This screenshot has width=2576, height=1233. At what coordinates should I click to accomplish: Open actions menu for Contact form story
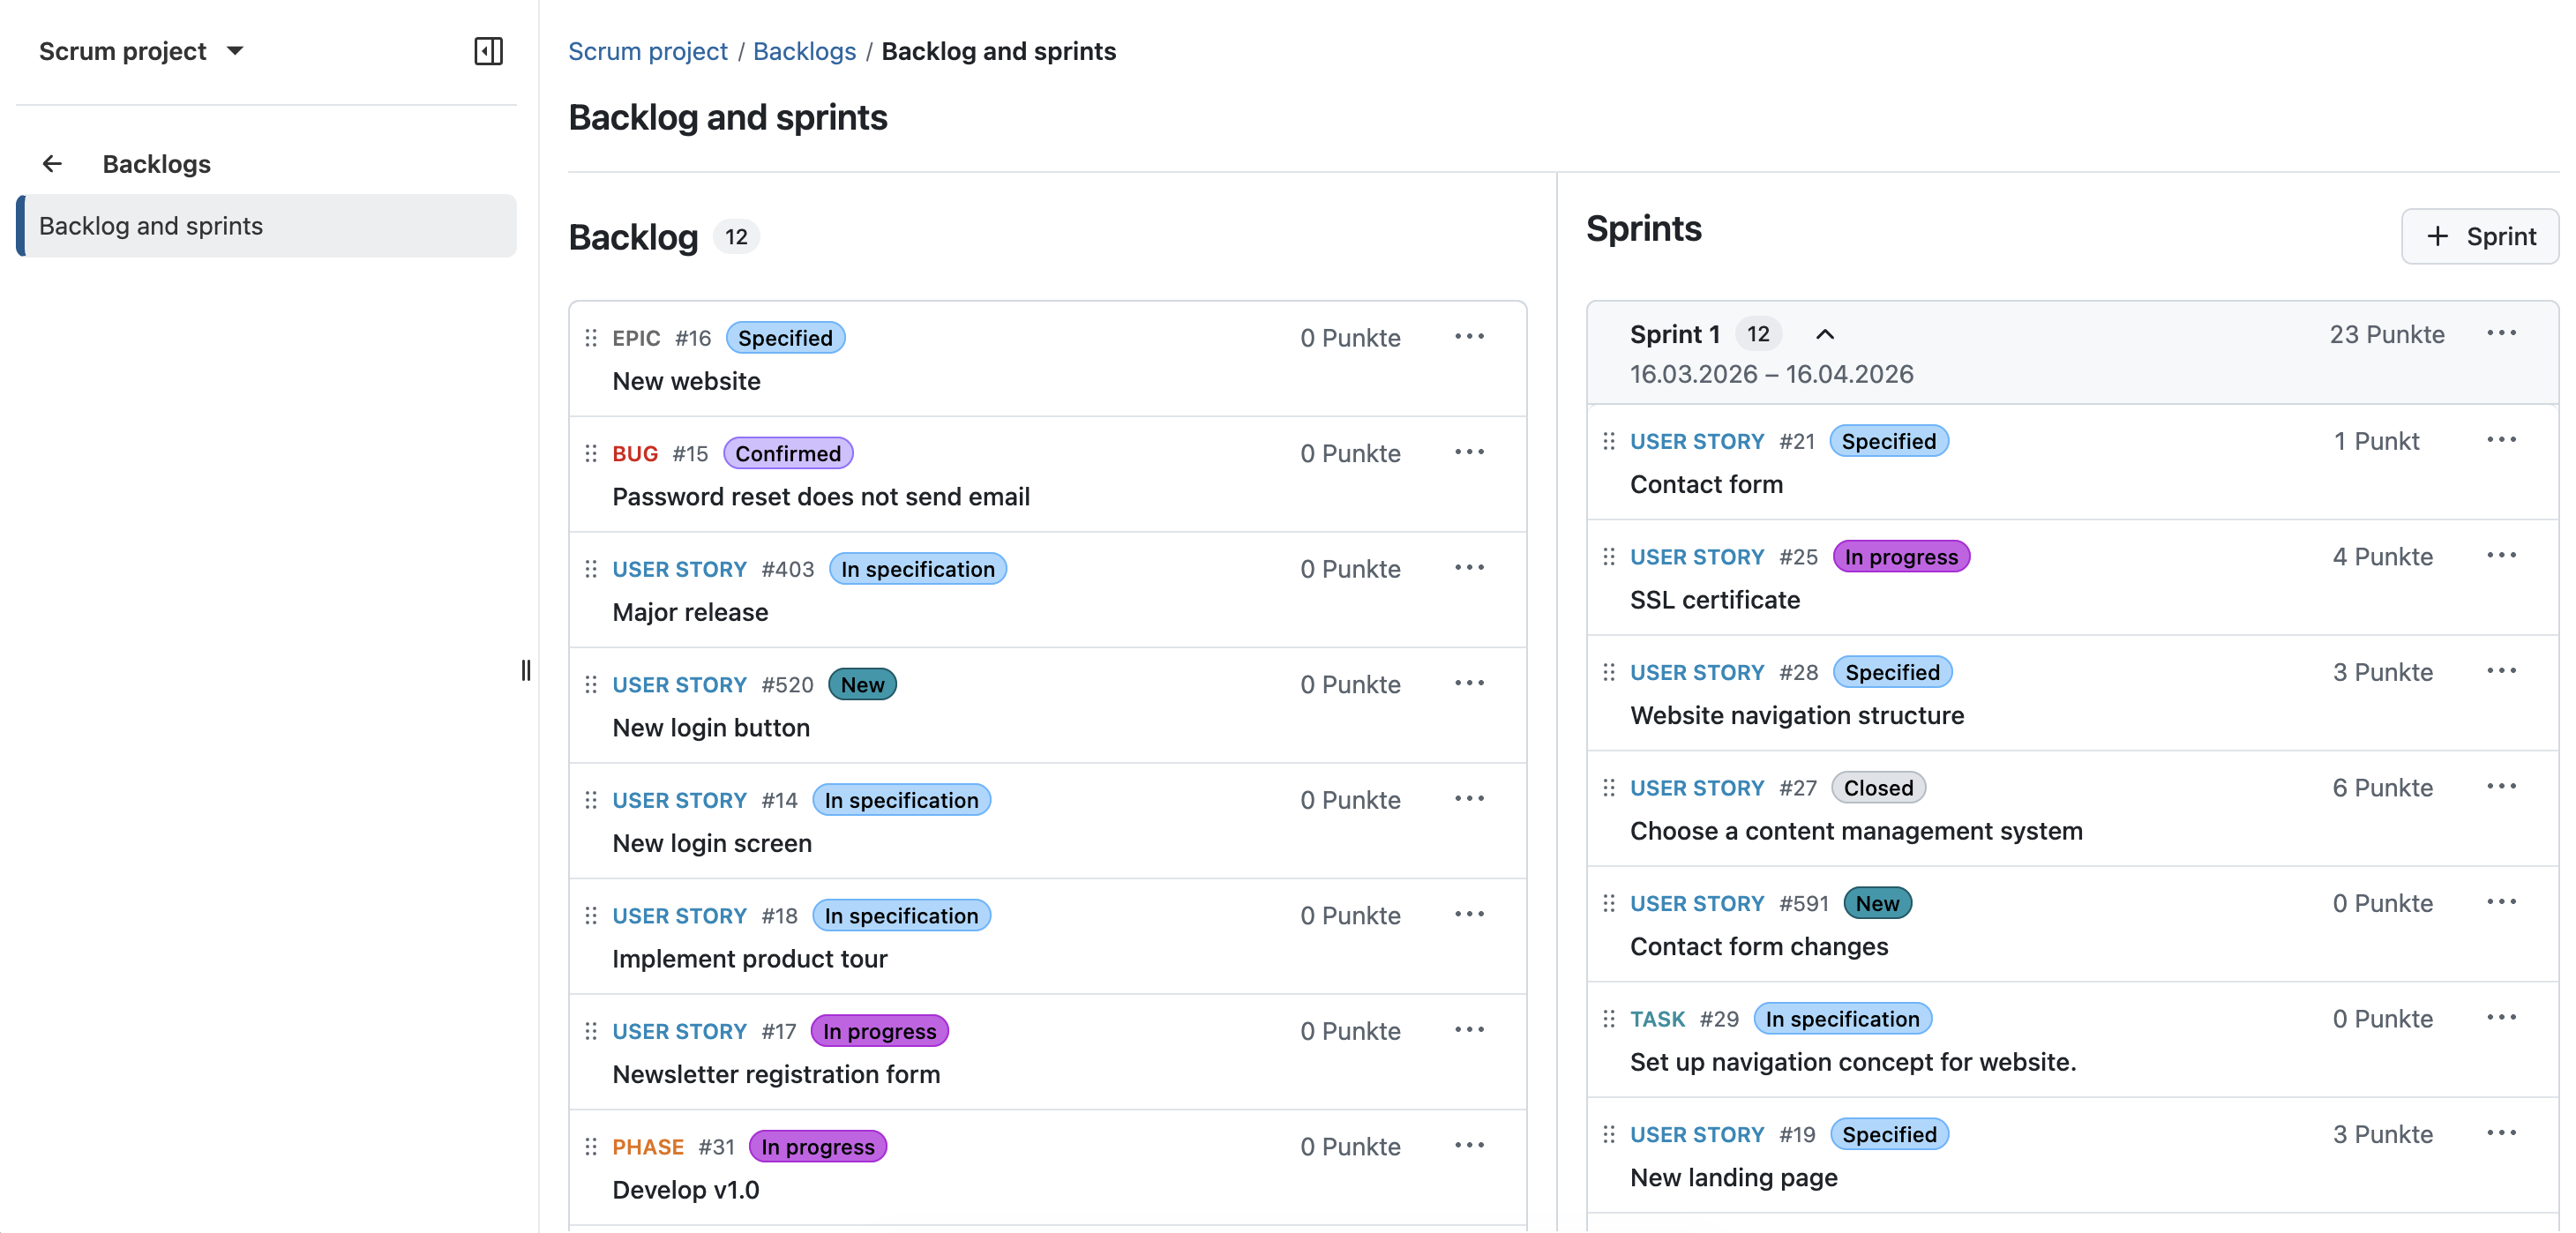[x=2501, y=440]
